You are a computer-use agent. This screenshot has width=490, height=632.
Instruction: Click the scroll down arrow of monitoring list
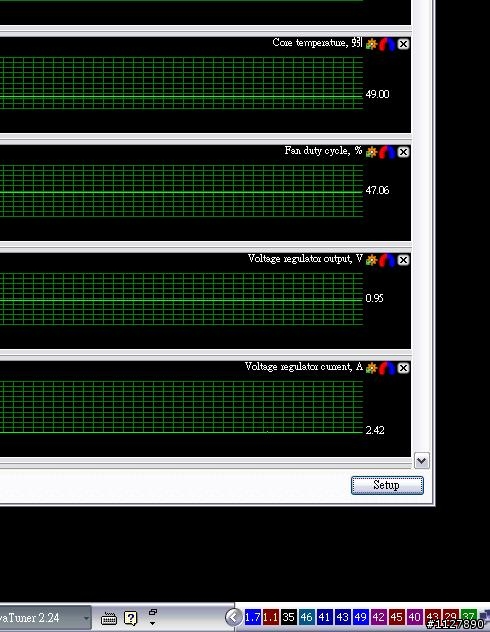(x=421, y=460)
